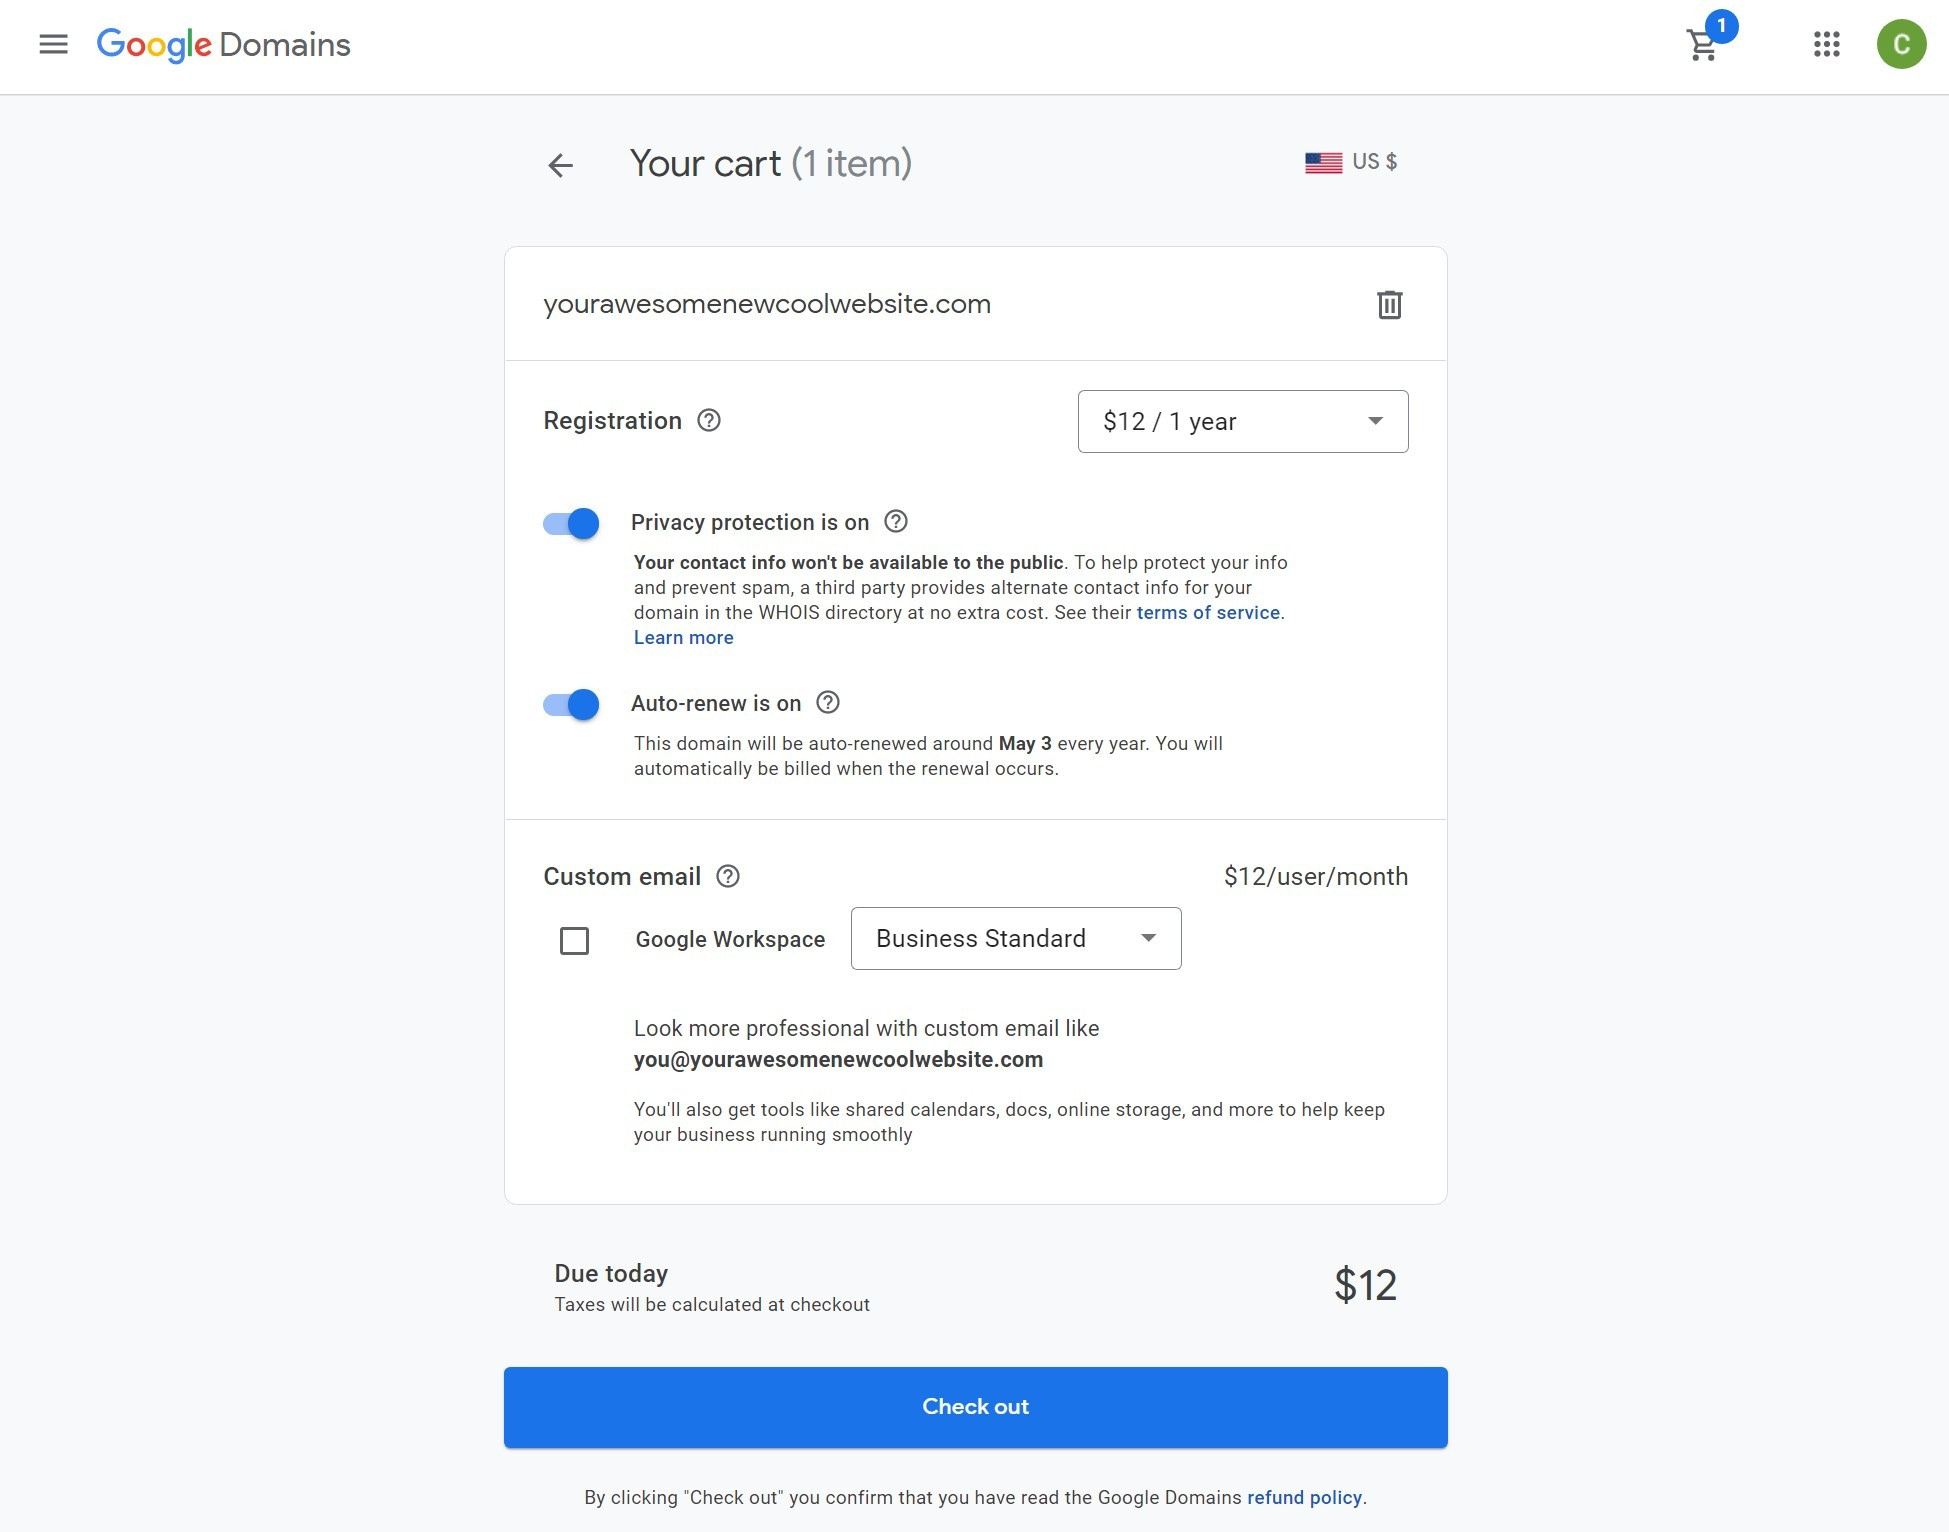Open the Learn more link
1949x1532 pixels.
pos(683,637)
